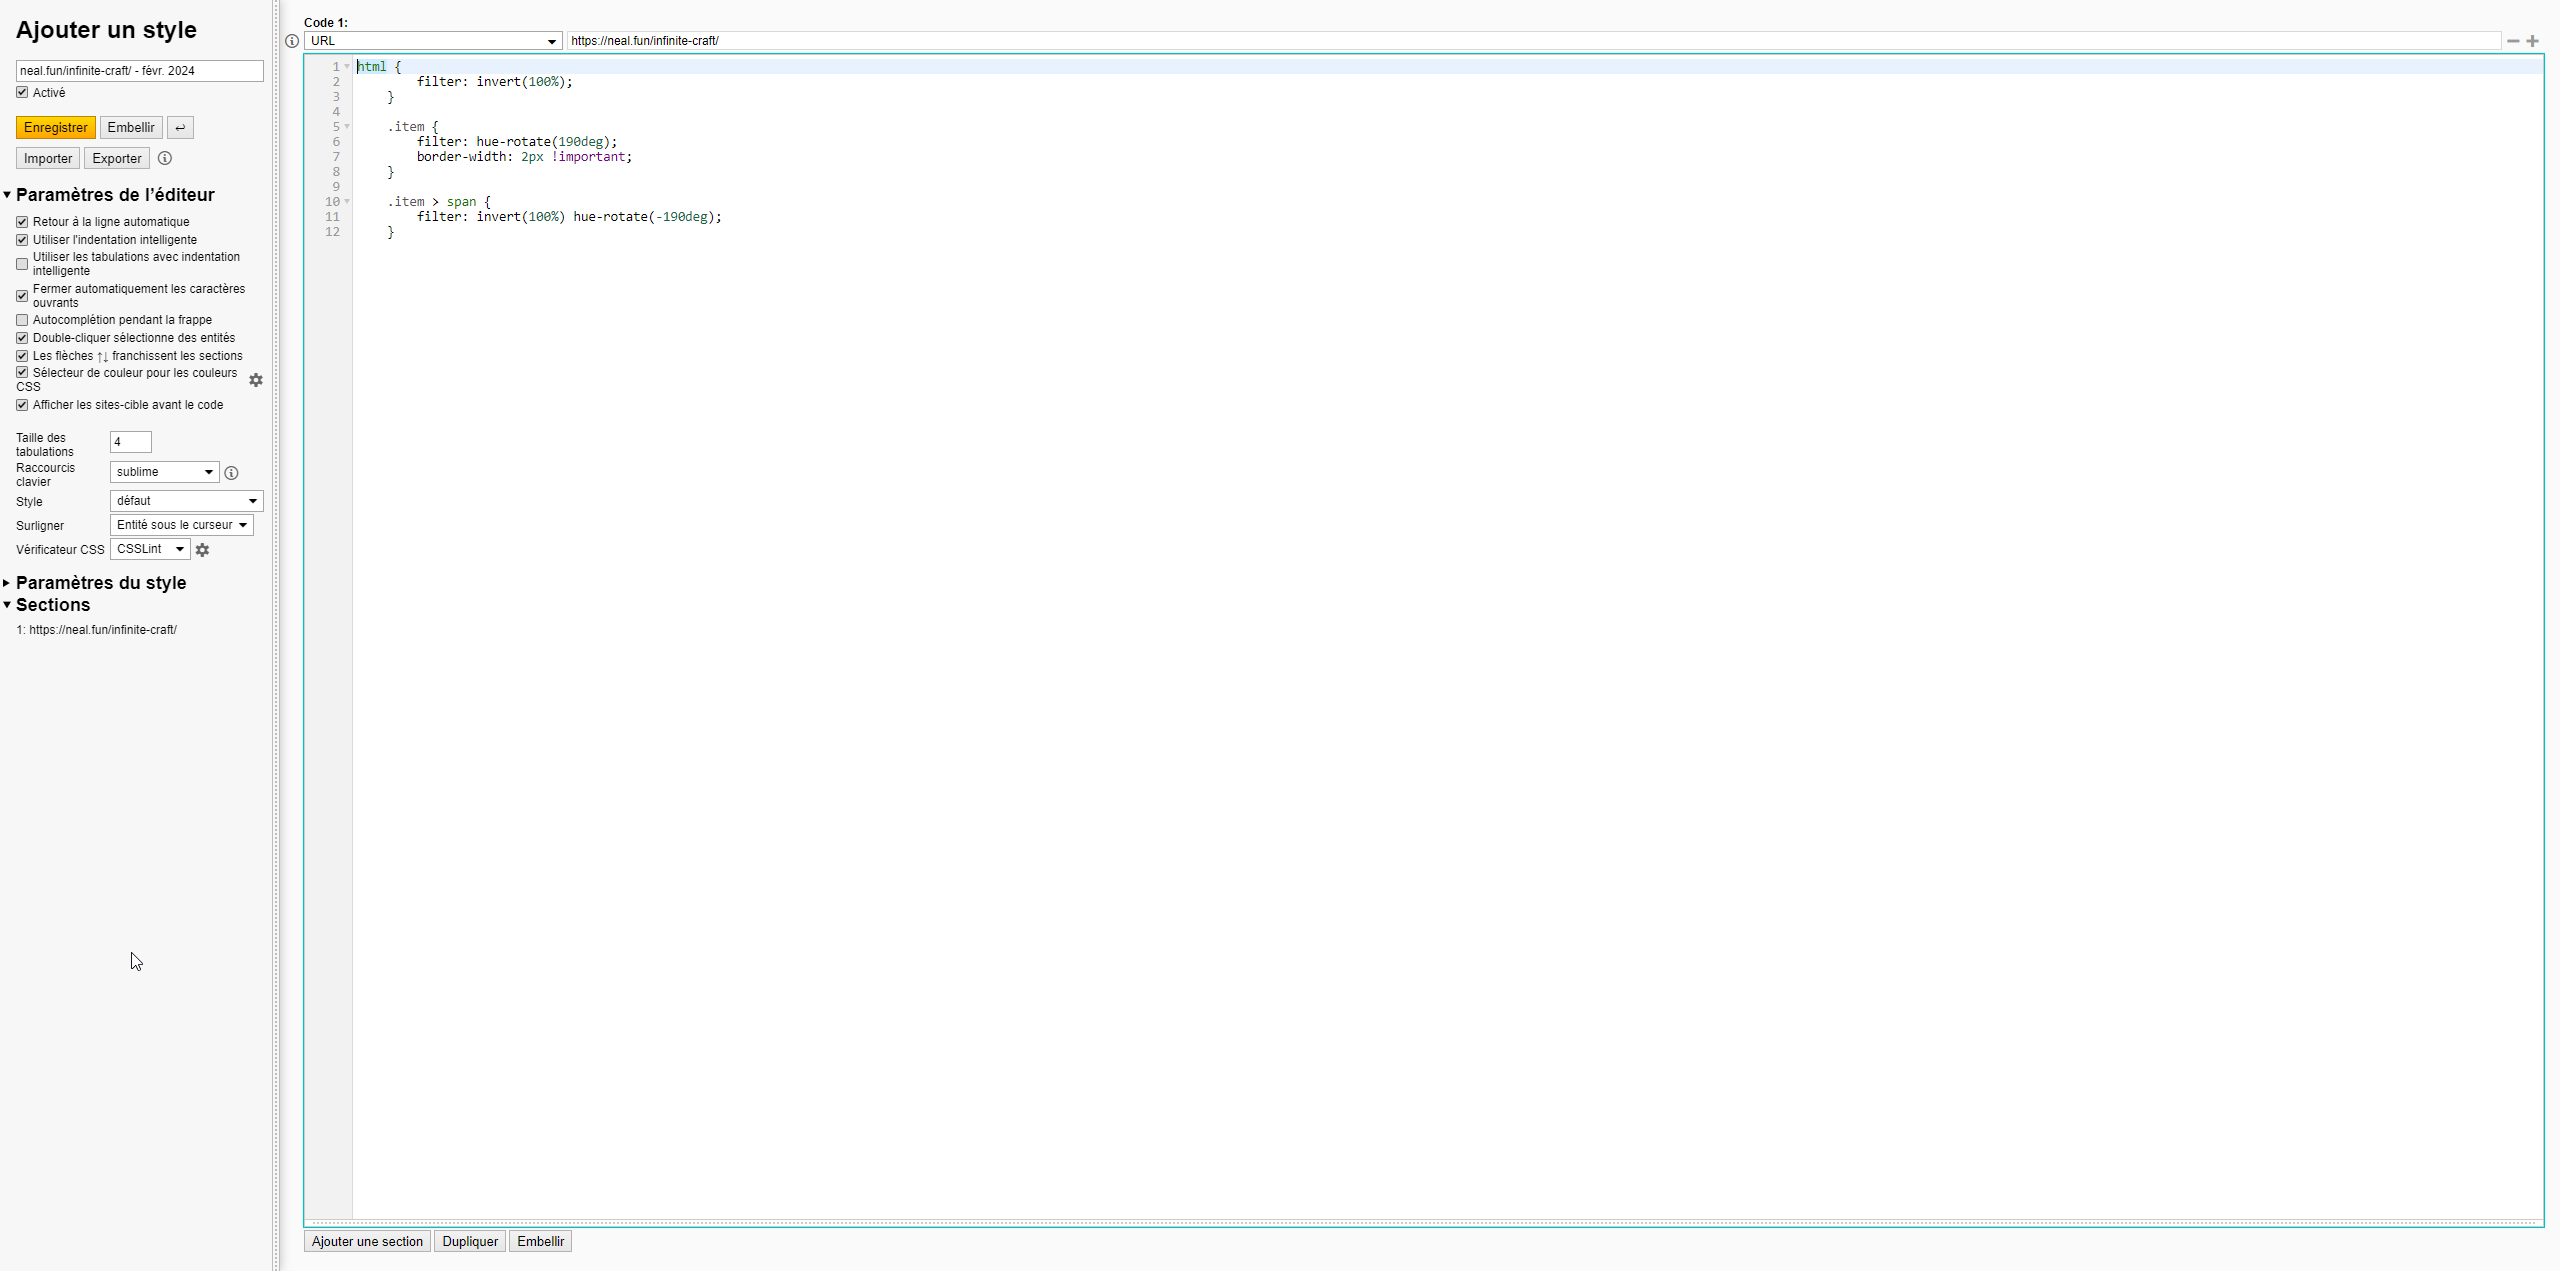Enable Autocomplétion pendant la frappe

point(22,319)
